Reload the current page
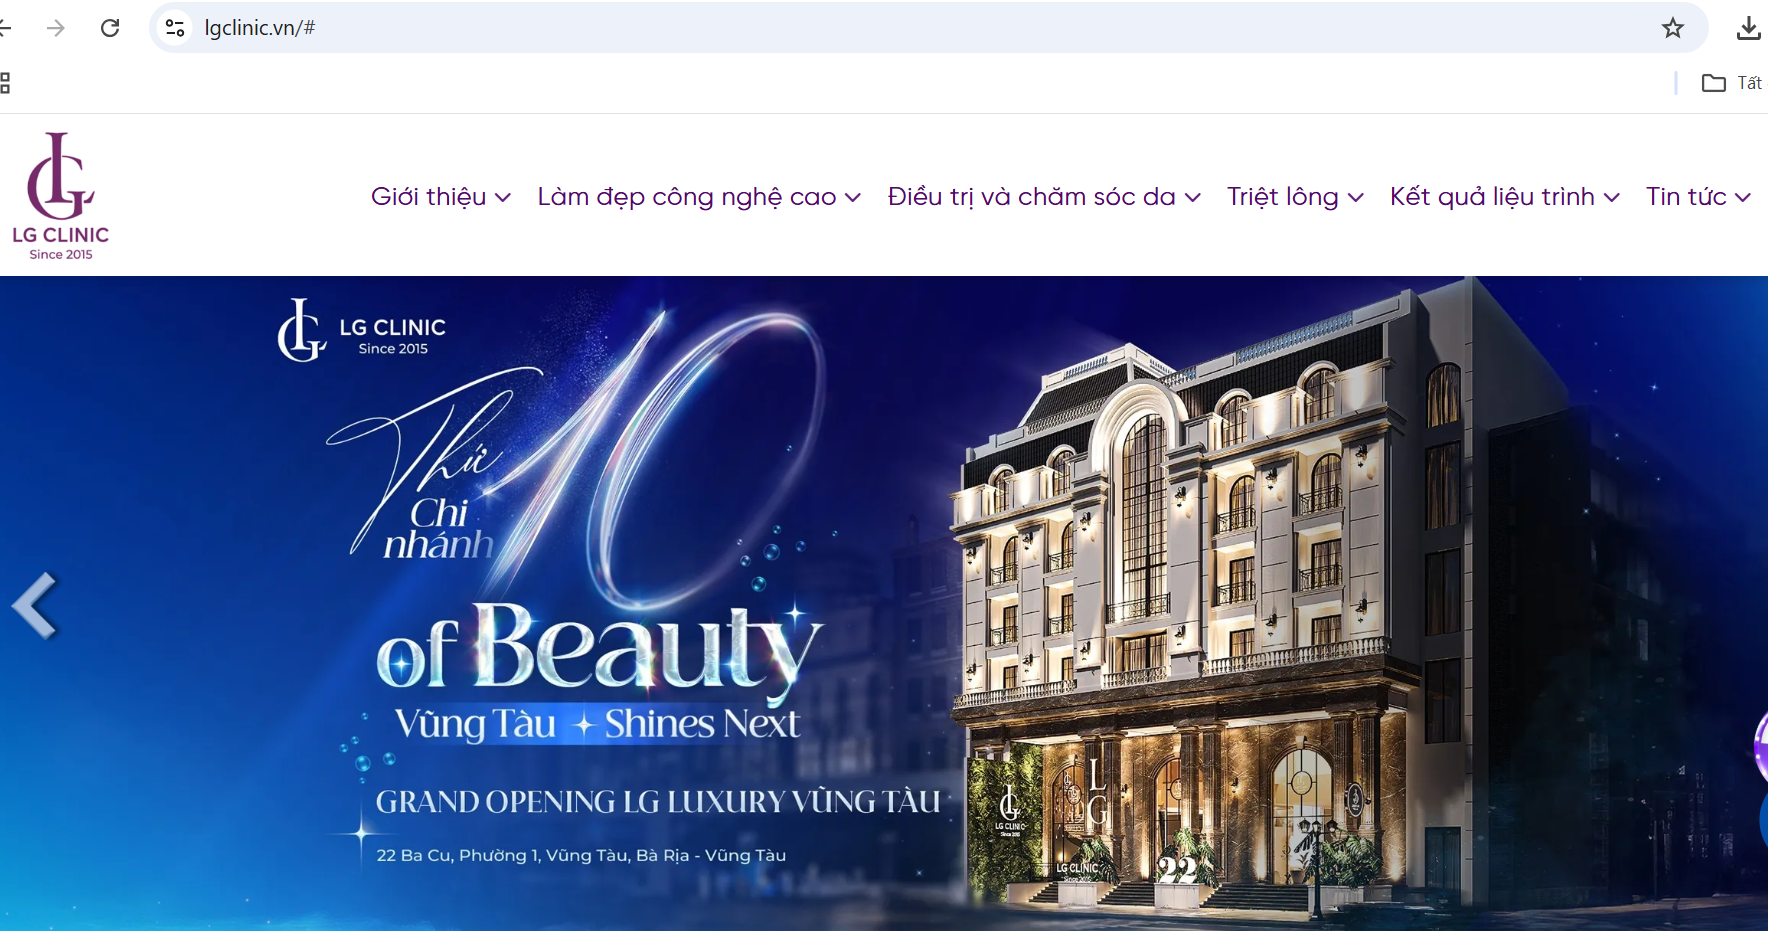This screenshot has height=931, width=1768. [x=110, y=28]
